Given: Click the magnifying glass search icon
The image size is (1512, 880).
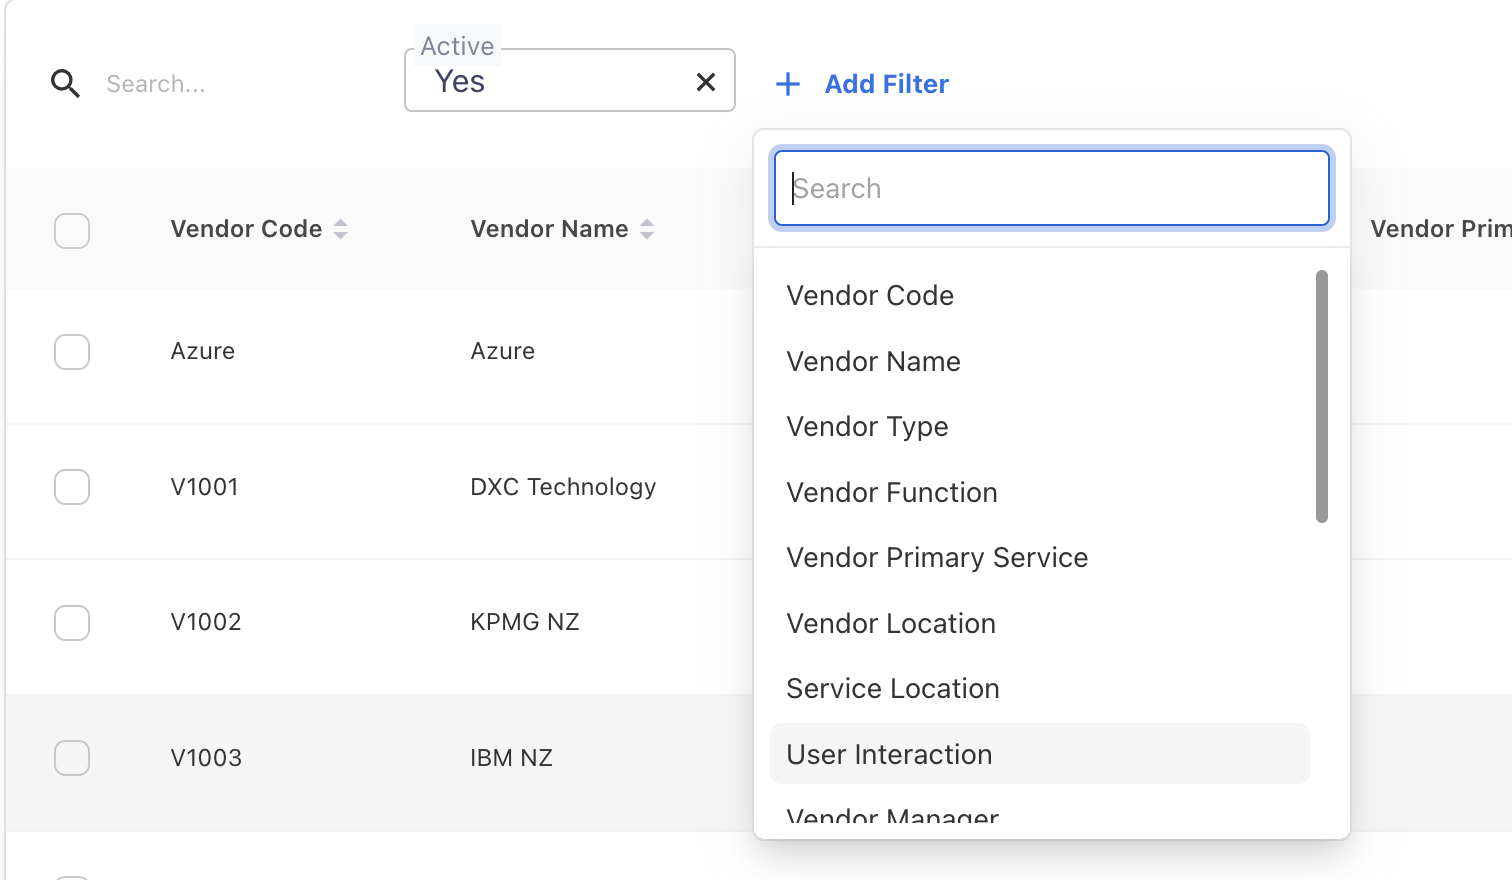Looking at the screenshot, I should (x=65, y=84).
